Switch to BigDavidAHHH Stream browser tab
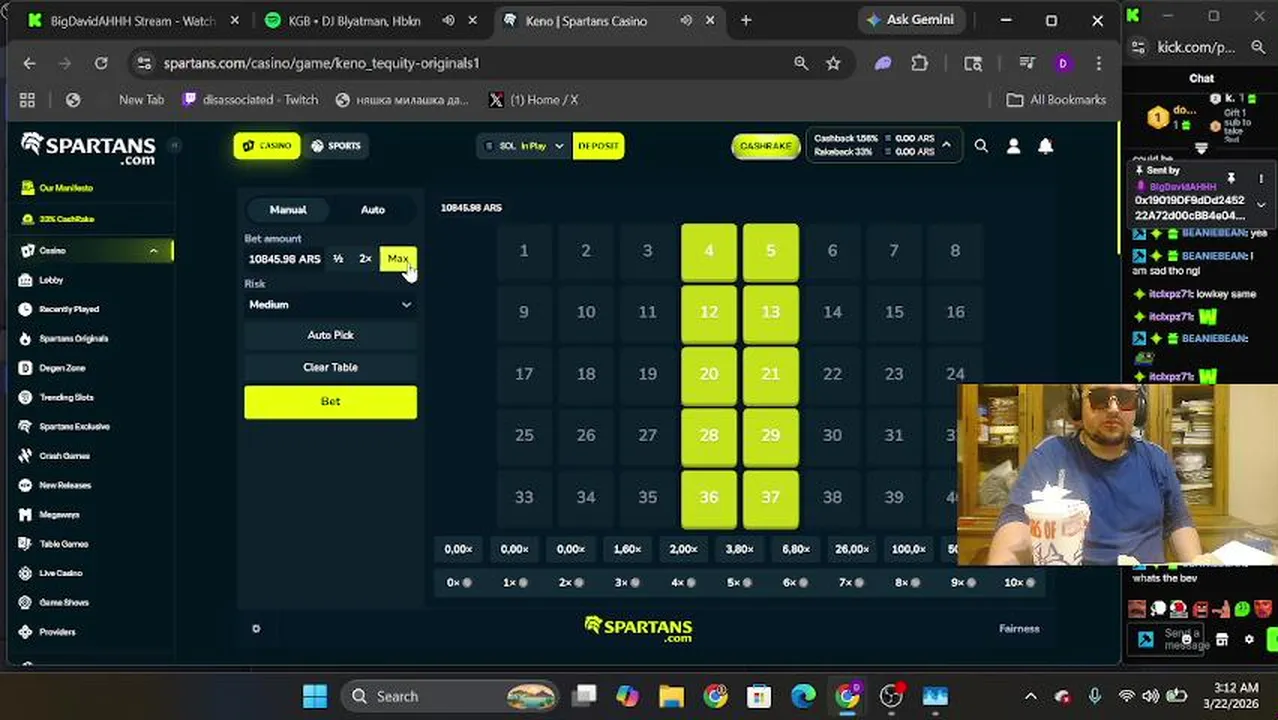 coord(131,20)
